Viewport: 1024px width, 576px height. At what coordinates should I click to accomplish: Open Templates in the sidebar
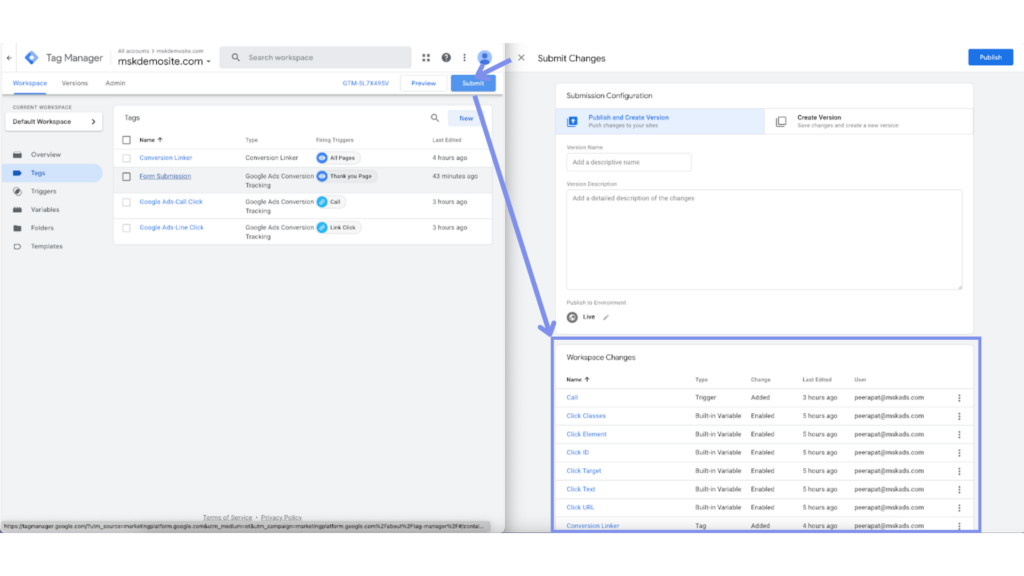click(x=47, y=246)
